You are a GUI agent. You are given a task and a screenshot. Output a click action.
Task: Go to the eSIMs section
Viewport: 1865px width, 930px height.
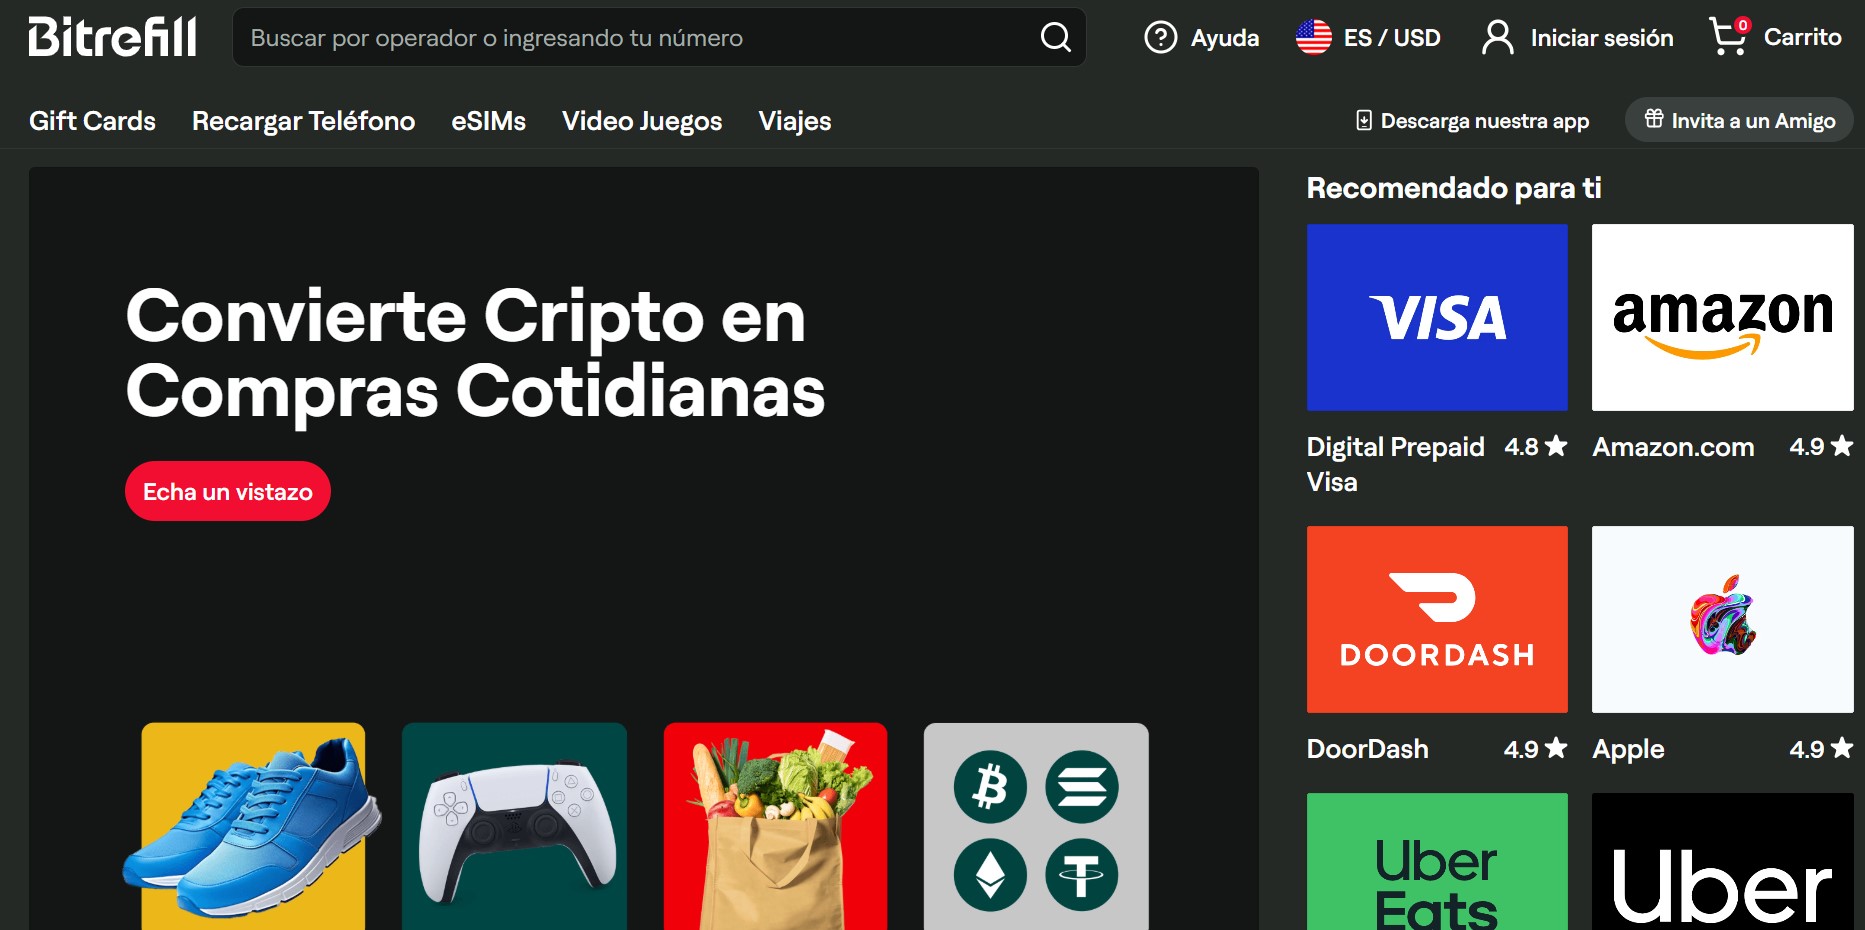click(488, 121)
